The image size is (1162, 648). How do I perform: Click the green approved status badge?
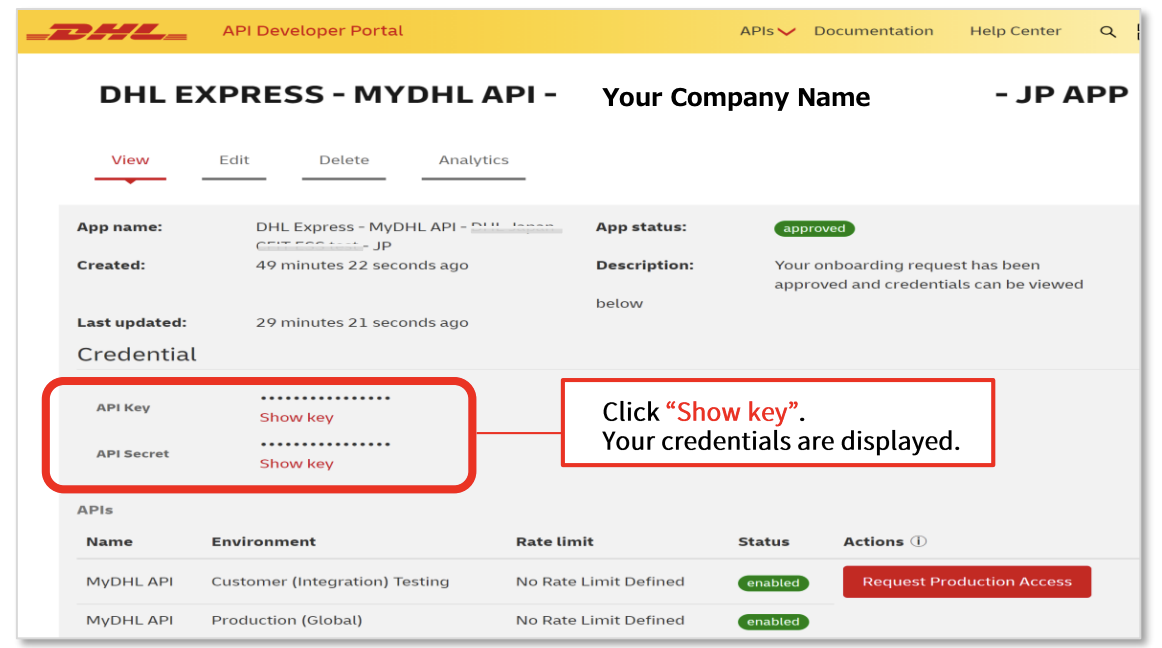click(x=814, y=228)
